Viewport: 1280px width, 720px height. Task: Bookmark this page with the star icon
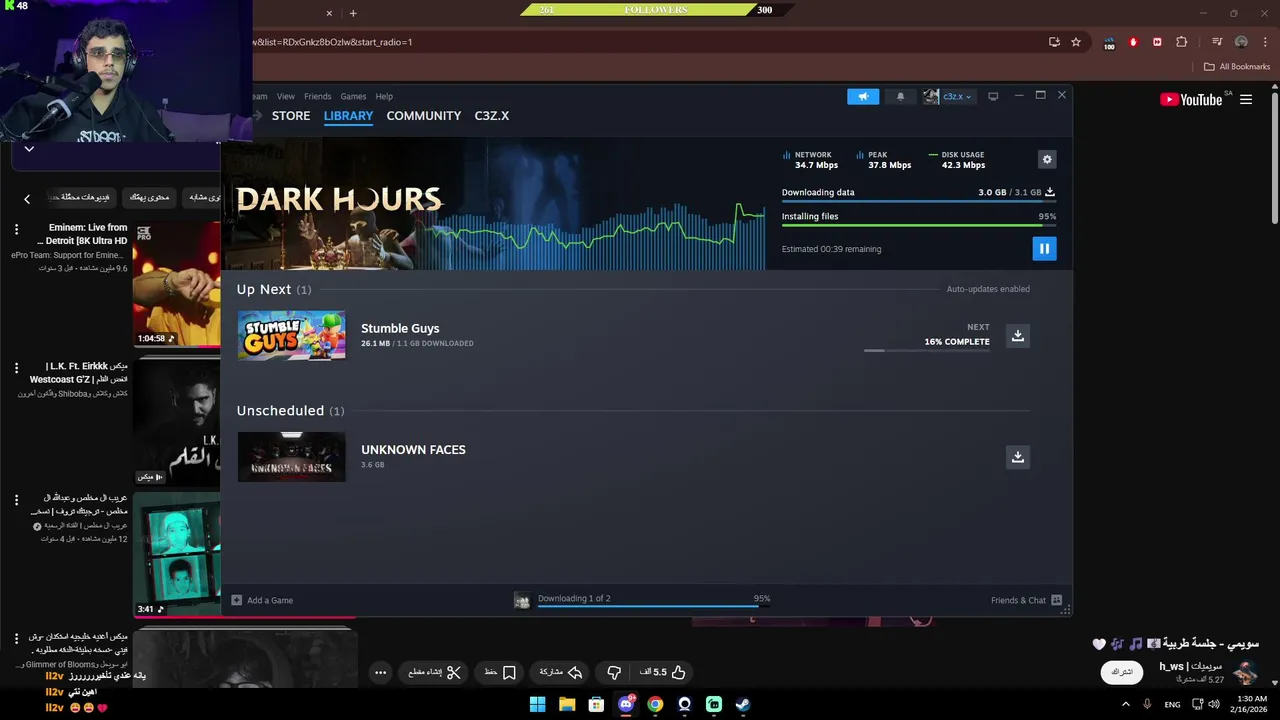[x=1076, y=42]
